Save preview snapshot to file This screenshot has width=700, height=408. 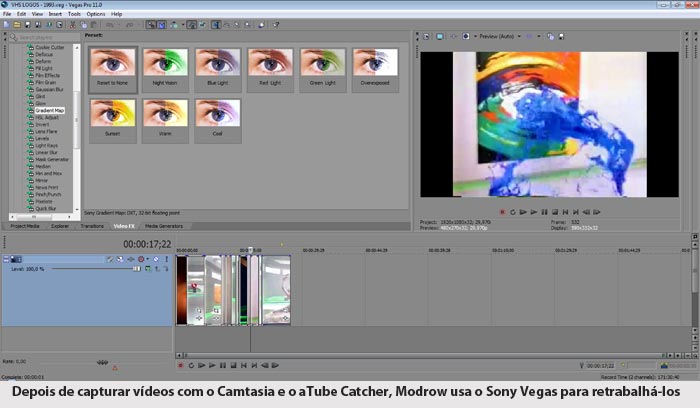561,37
